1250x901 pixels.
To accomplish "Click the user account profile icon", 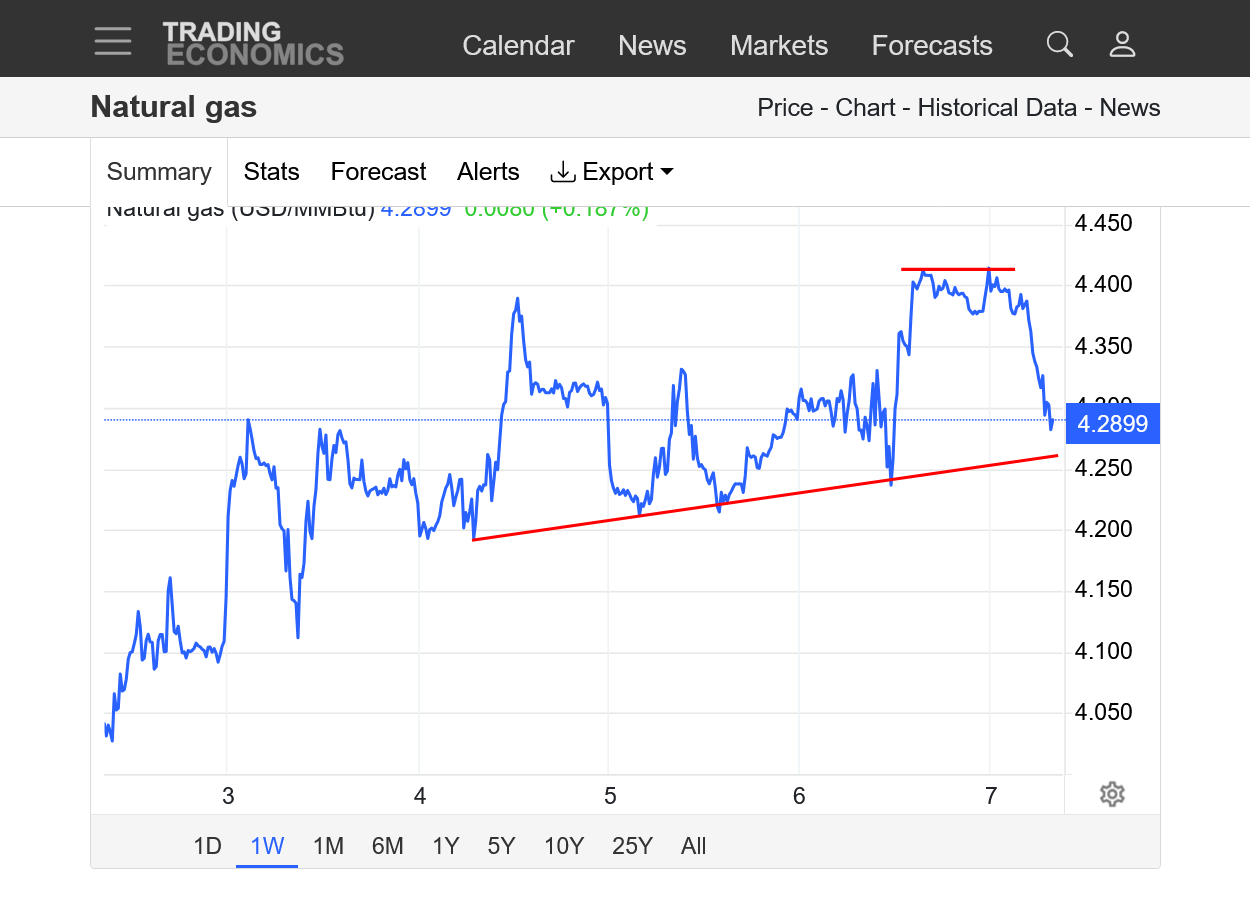I will [1122, 44].
